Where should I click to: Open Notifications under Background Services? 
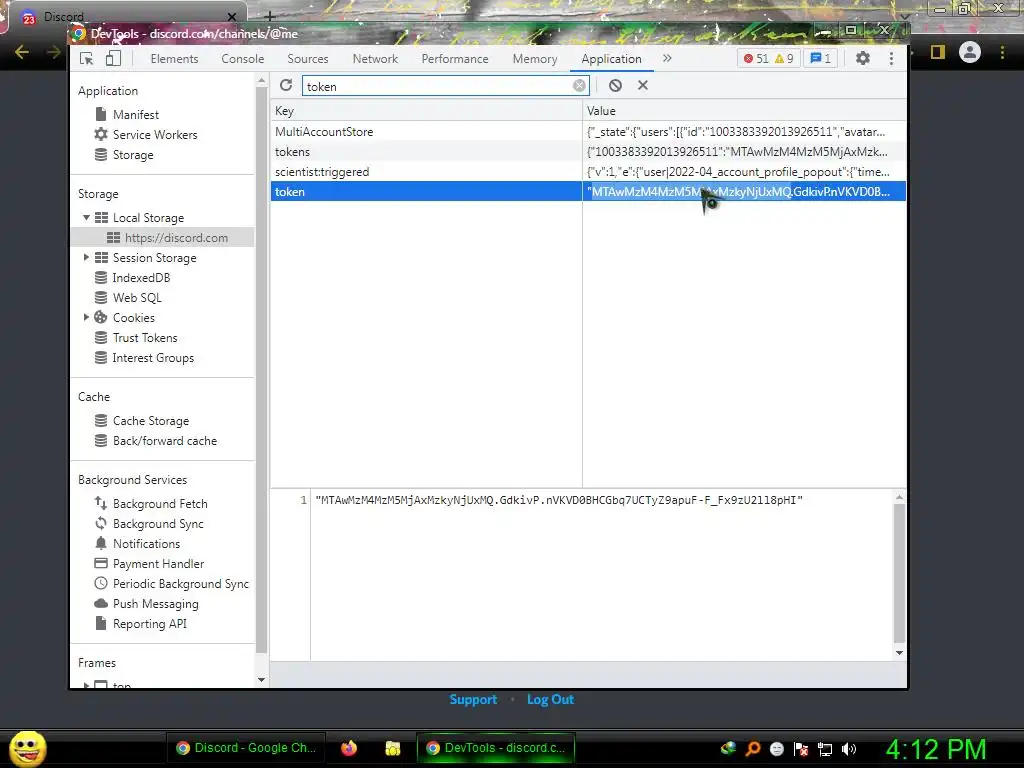coord(146,543)
